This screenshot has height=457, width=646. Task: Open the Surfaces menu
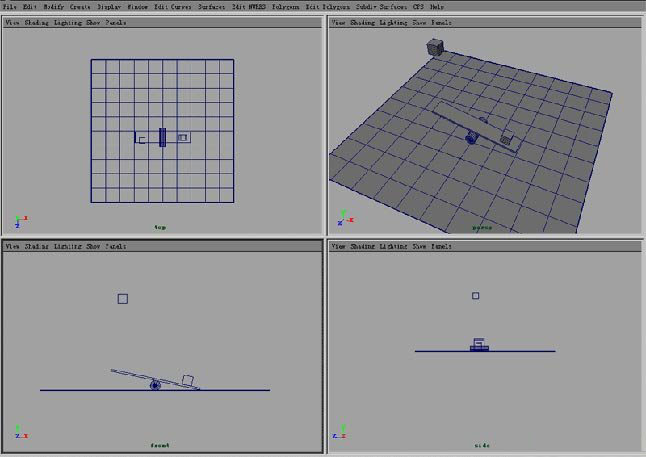pyautogui.click(x=211, y=7)
